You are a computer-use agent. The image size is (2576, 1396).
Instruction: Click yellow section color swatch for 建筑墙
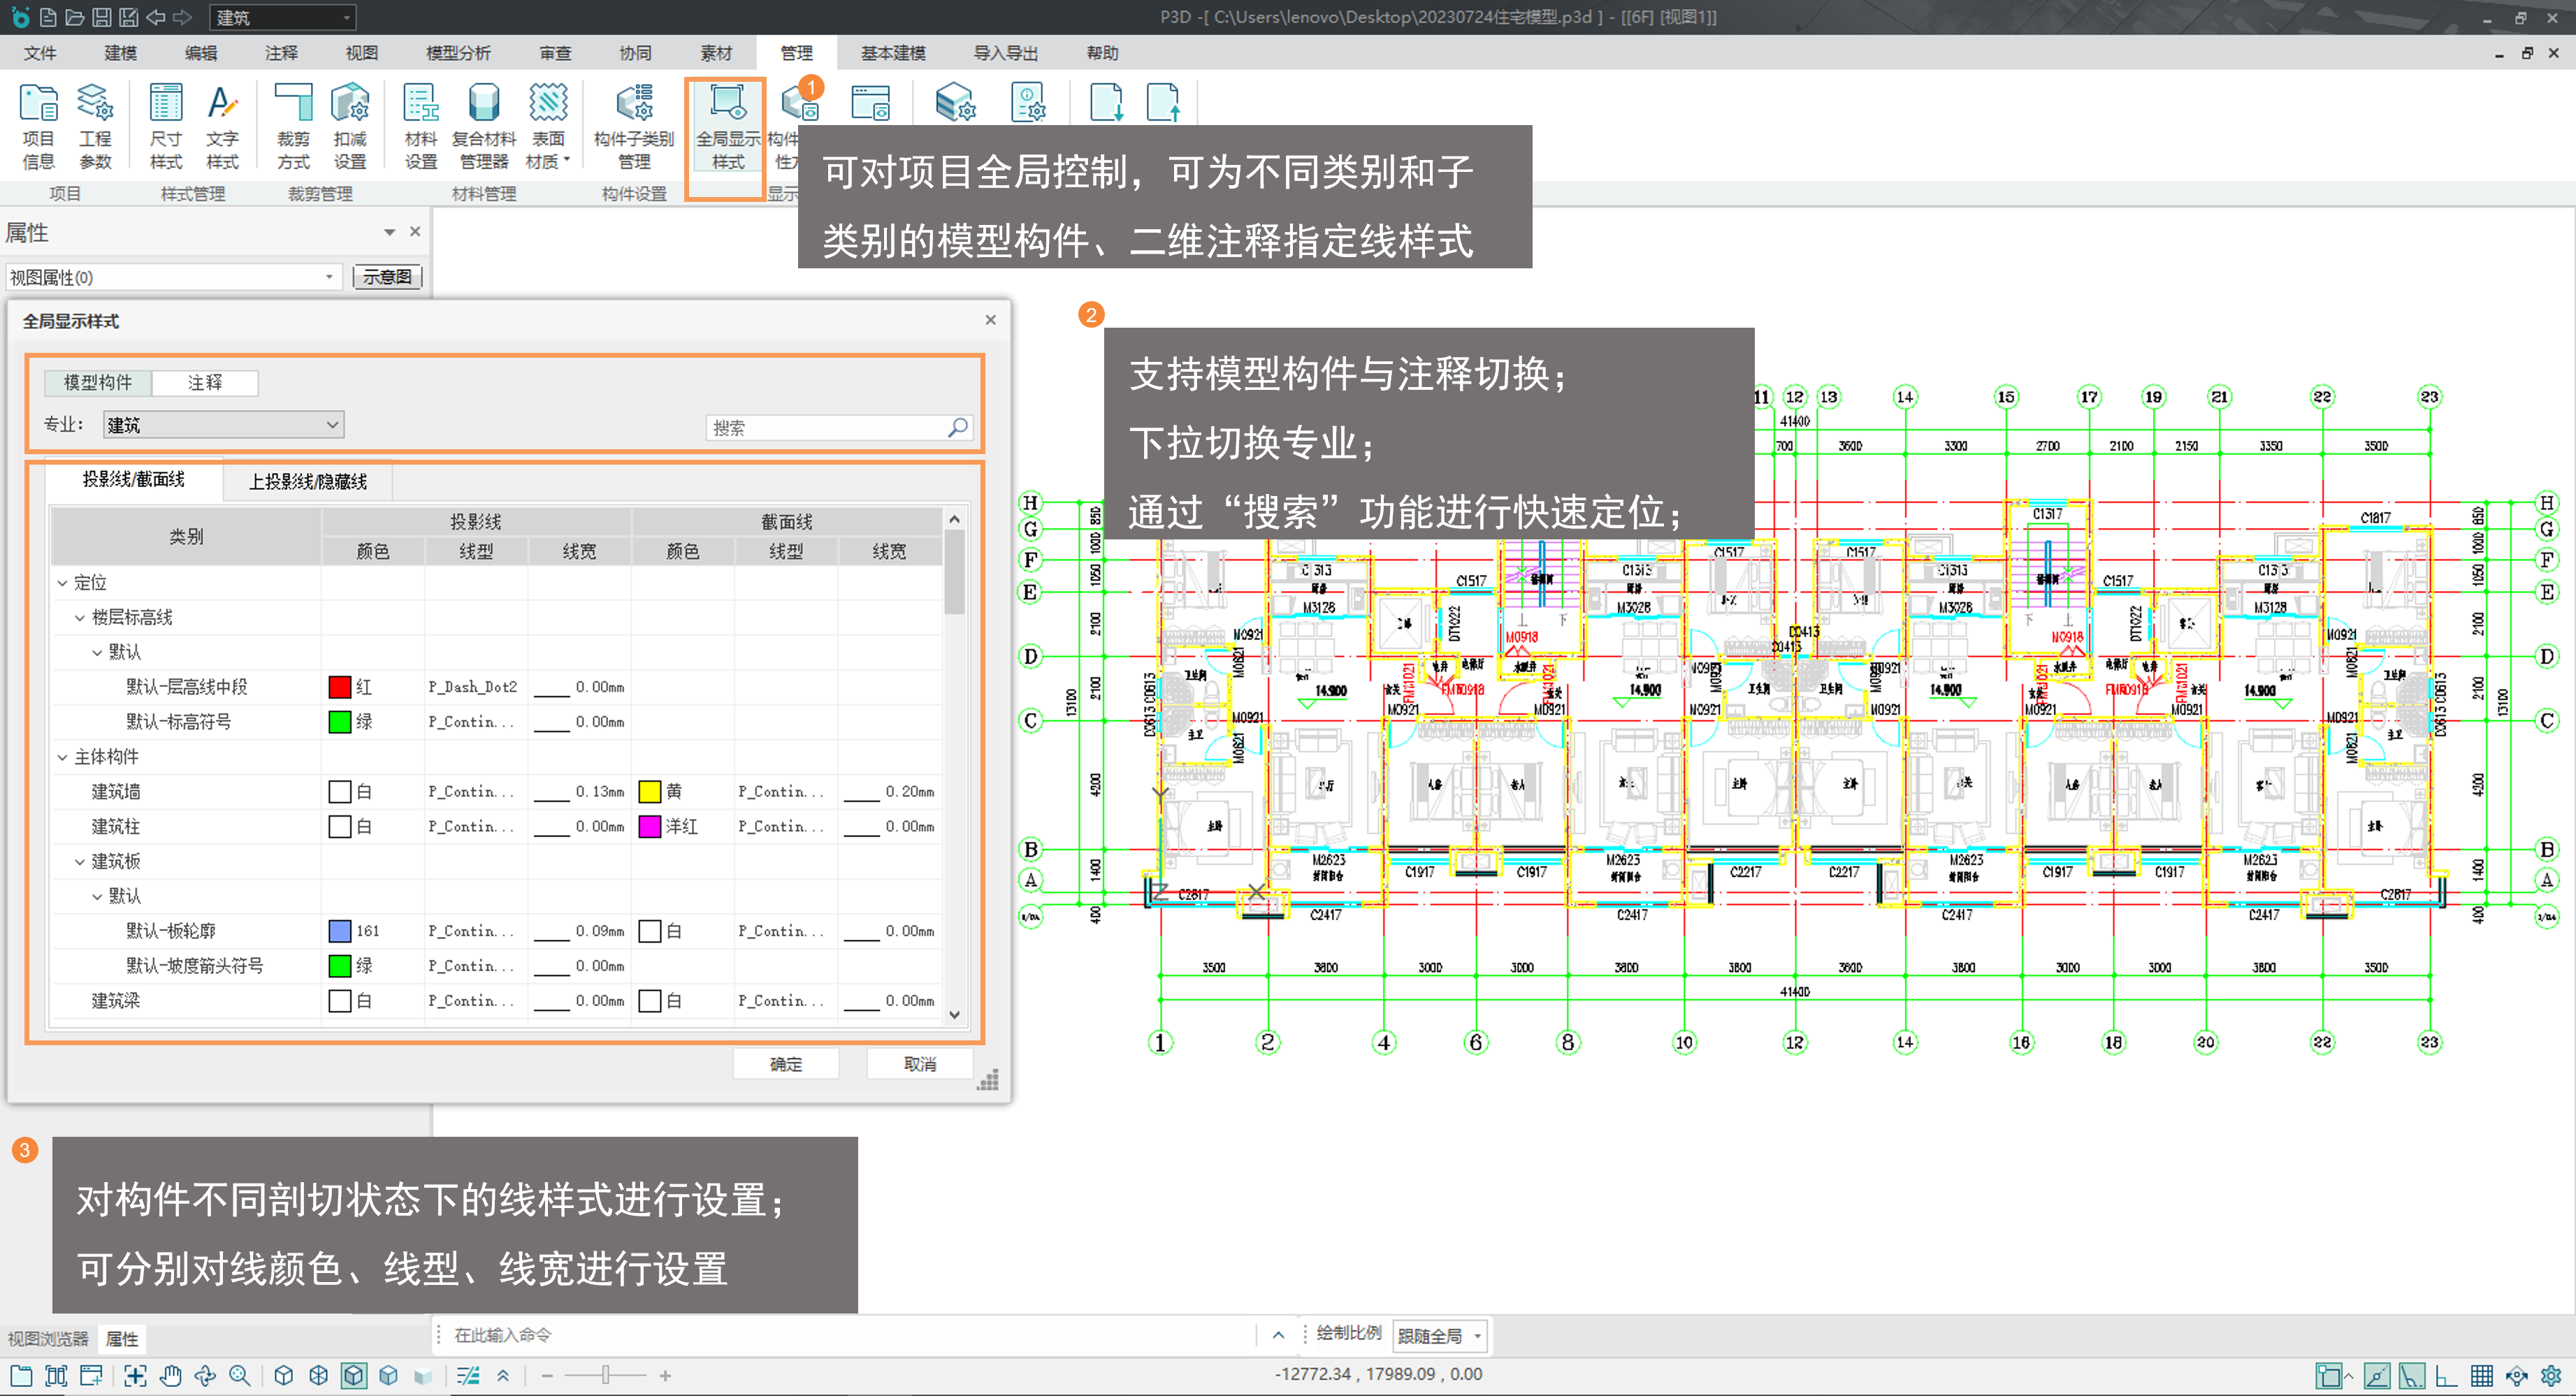pyautogui.click(x=650, y=791)
